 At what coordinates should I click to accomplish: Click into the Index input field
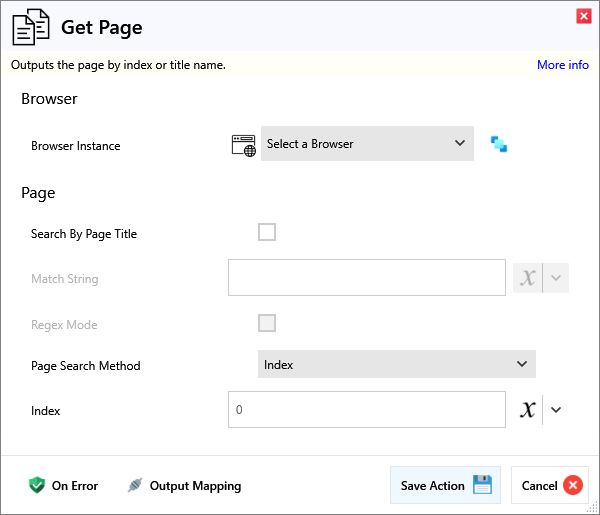[x=366, y=409]
